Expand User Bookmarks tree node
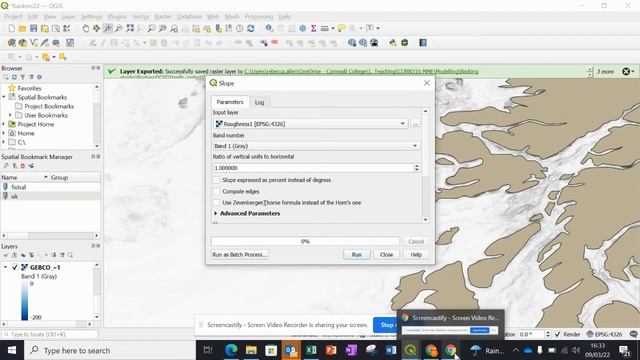Image resolution: width=640 pixels, height=360 pixels. point(11,115)
